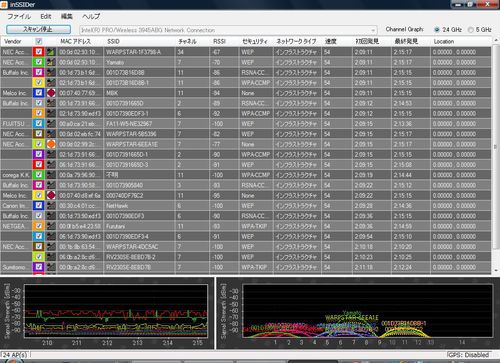Screen dimensions: 500x363
Task: Uncheck the checkbox for FA11-W5-NE32967
Action: point(39,124)
